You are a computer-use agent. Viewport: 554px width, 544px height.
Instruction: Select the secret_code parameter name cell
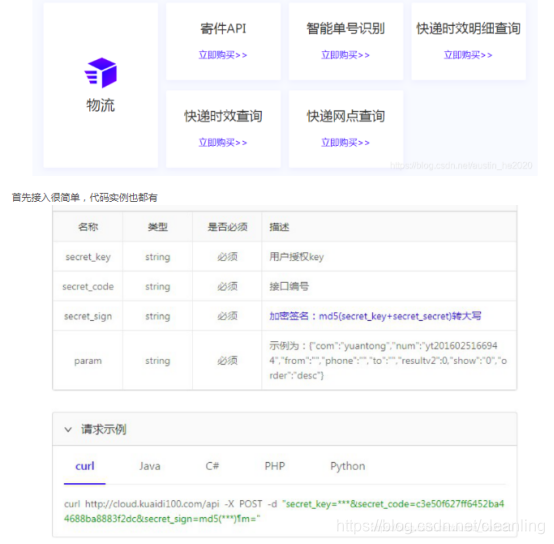88,286
